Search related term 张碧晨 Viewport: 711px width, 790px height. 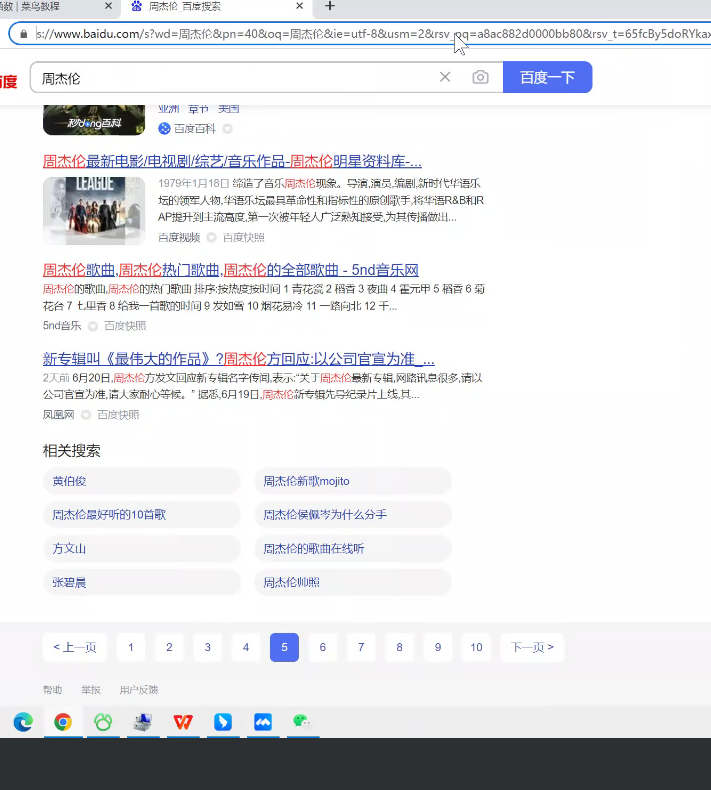click(x=142, y=582)
